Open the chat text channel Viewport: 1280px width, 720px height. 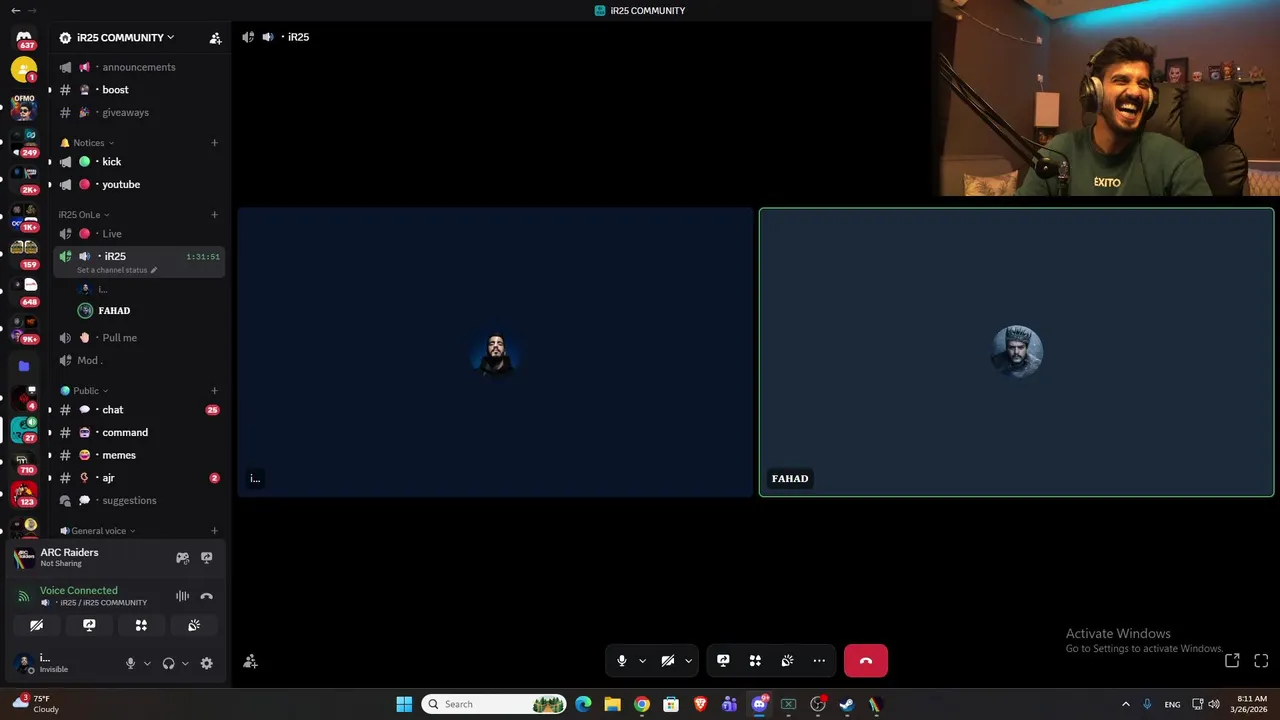click(138, 410)
